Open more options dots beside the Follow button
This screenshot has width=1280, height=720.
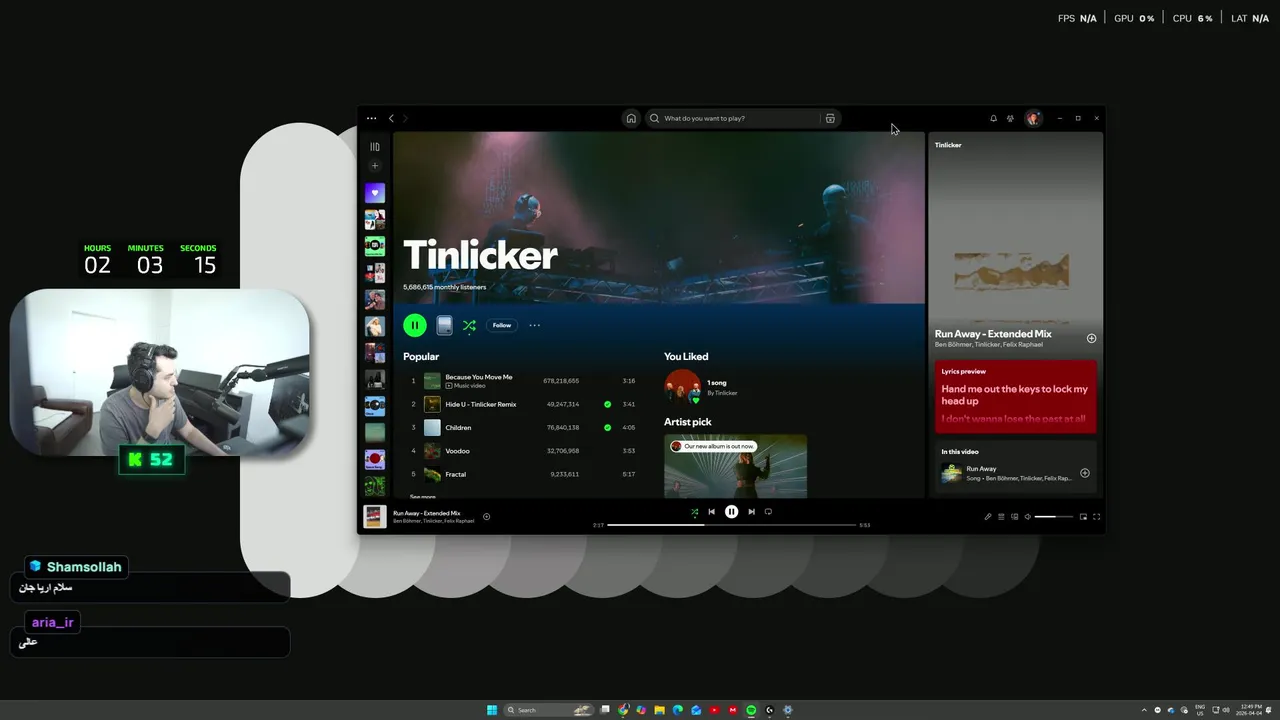pos(534,325)
